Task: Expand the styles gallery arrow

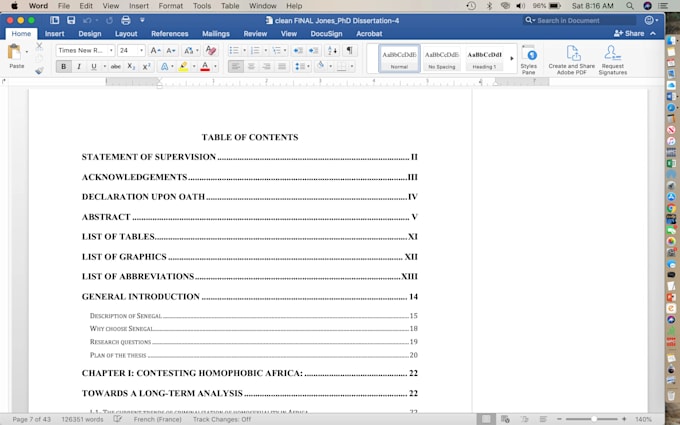Action: pos(512,58)
